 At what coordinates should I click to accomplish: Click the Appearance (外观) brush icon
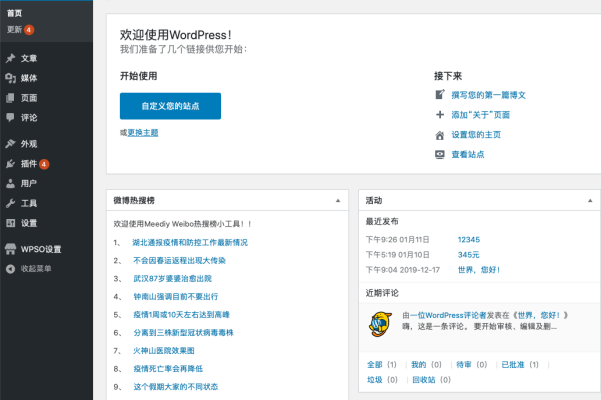click(x=10, y=144)
